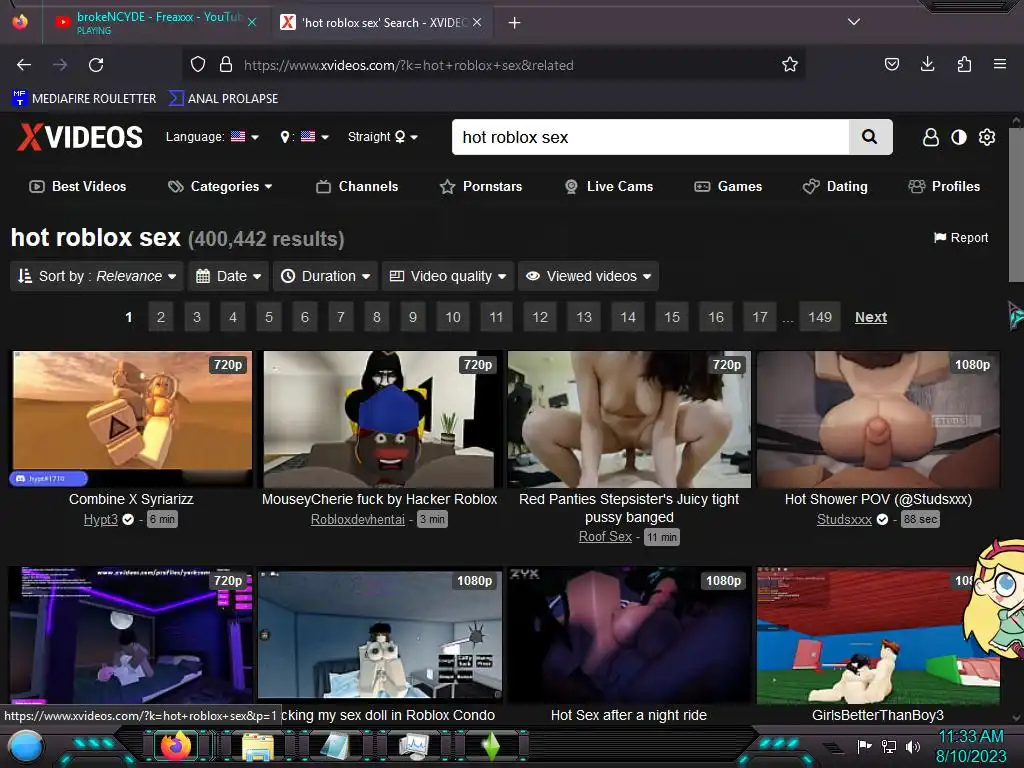Open the site settings gear icon

coord(987,137)
